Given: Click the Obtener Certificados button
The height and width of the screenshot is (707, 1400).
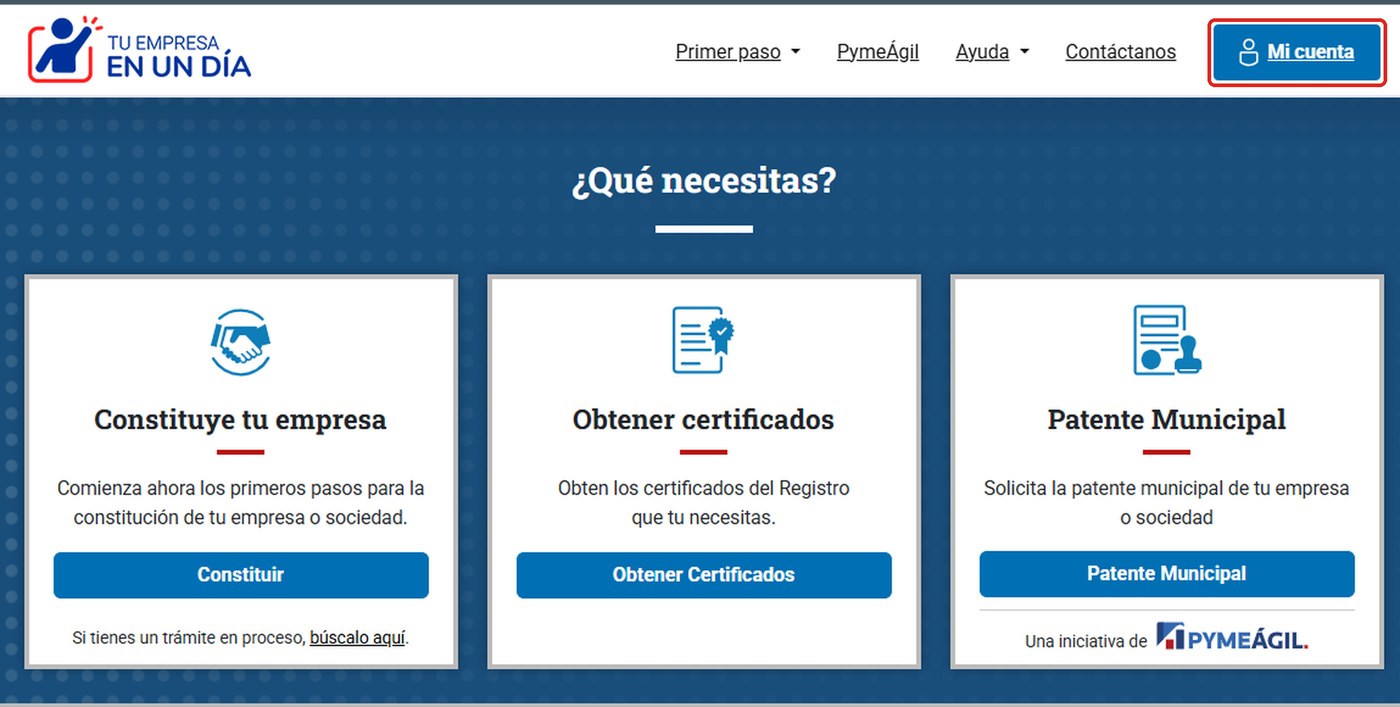Looking at the screenshot, I should 704,575.
